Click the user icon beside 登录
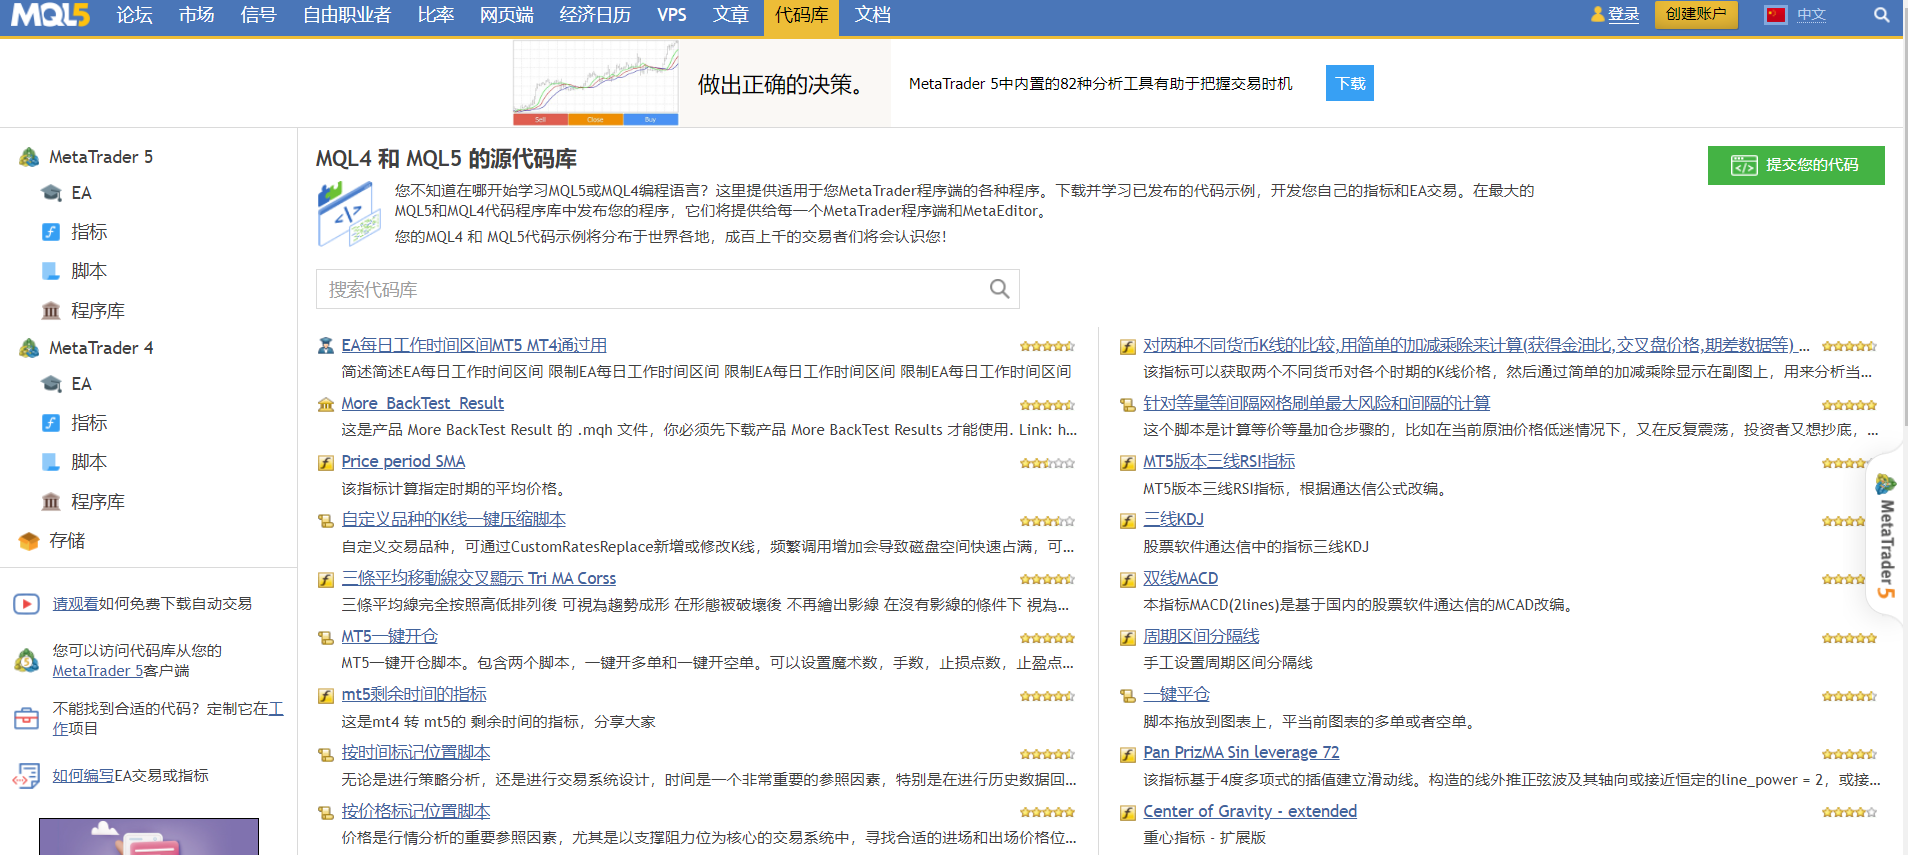Screen dimensions: 1908x855 coord(1597,15)
